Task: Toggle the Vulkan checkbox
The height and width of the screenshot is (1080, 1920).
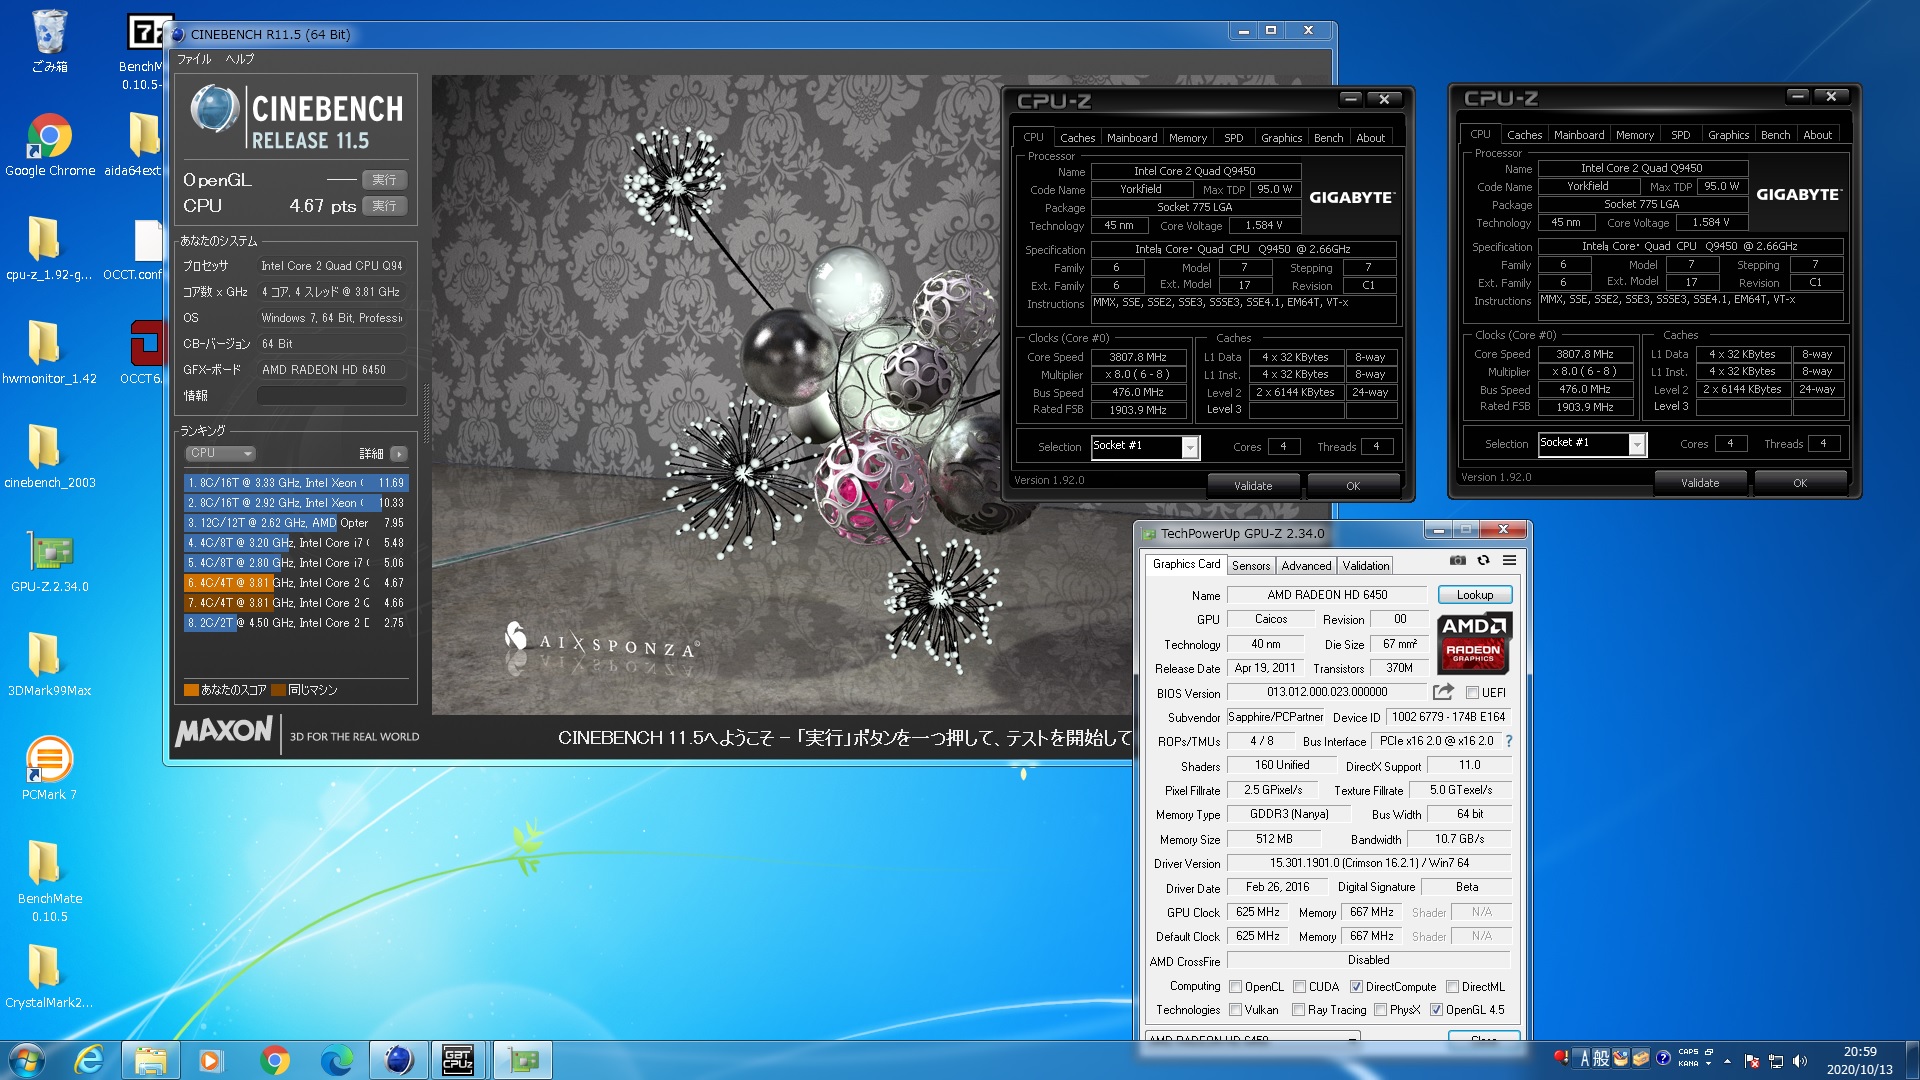Action: [1235, 1009]
